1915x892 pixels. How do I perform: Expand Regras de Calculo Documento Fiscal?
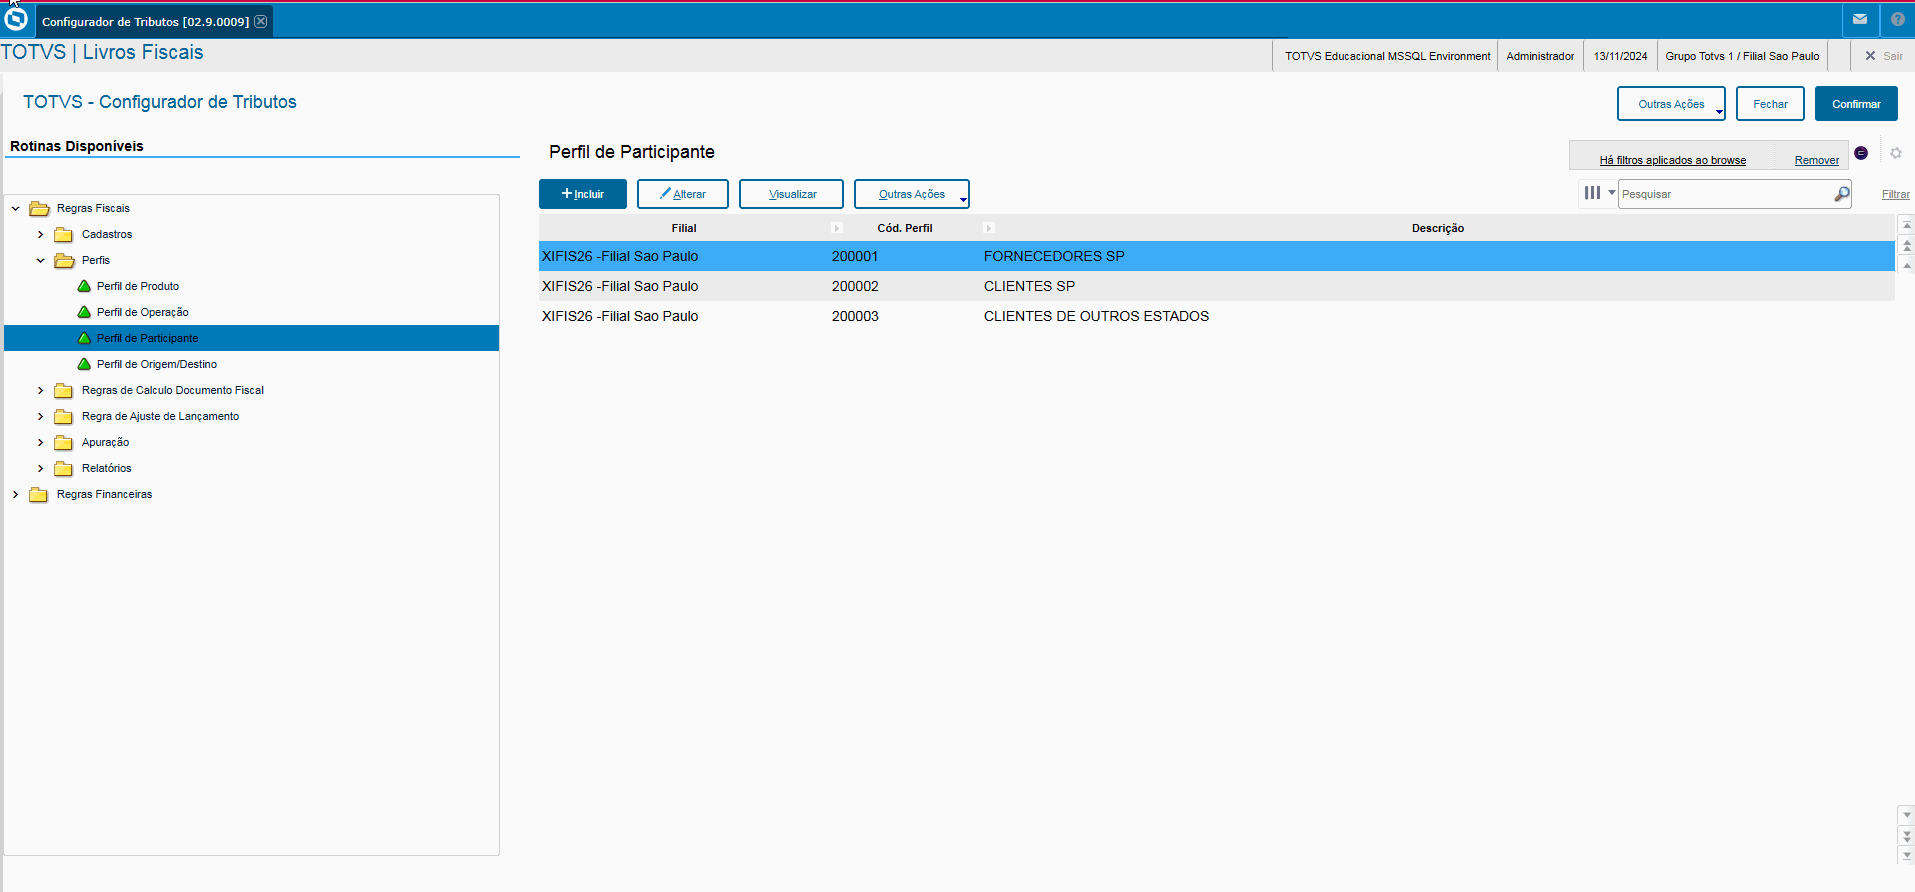click(x=41, y=390)
